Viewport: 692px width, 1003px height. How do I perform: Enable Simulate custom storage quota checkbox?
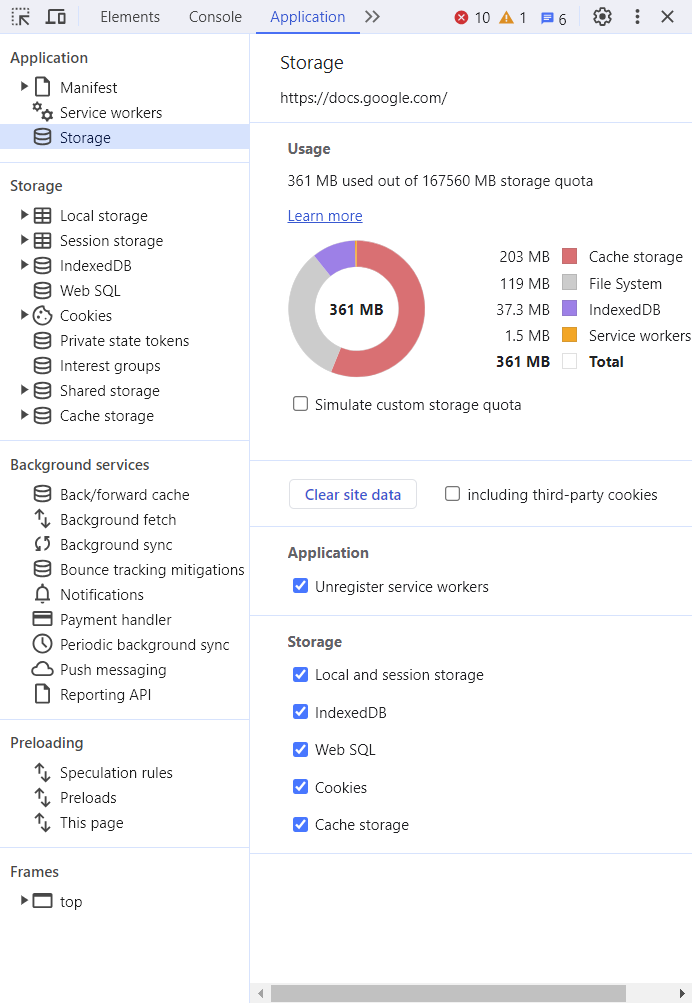[x=300, y=404]
